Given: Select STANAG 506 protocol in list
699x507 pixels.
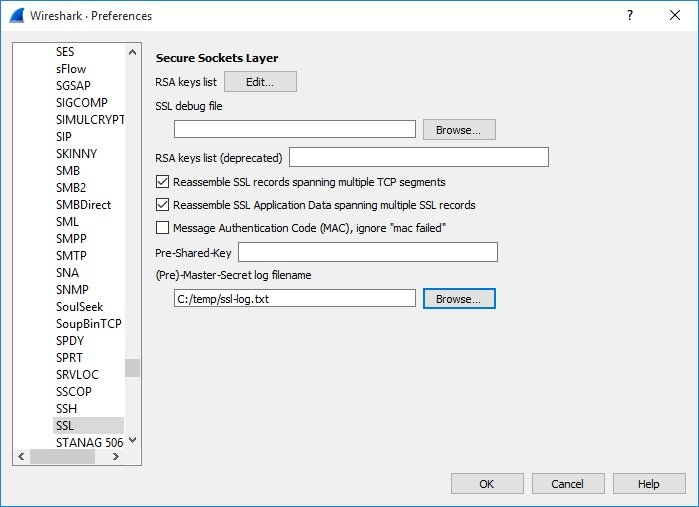Looking at the screenshot, I should (x=90, y=442).
